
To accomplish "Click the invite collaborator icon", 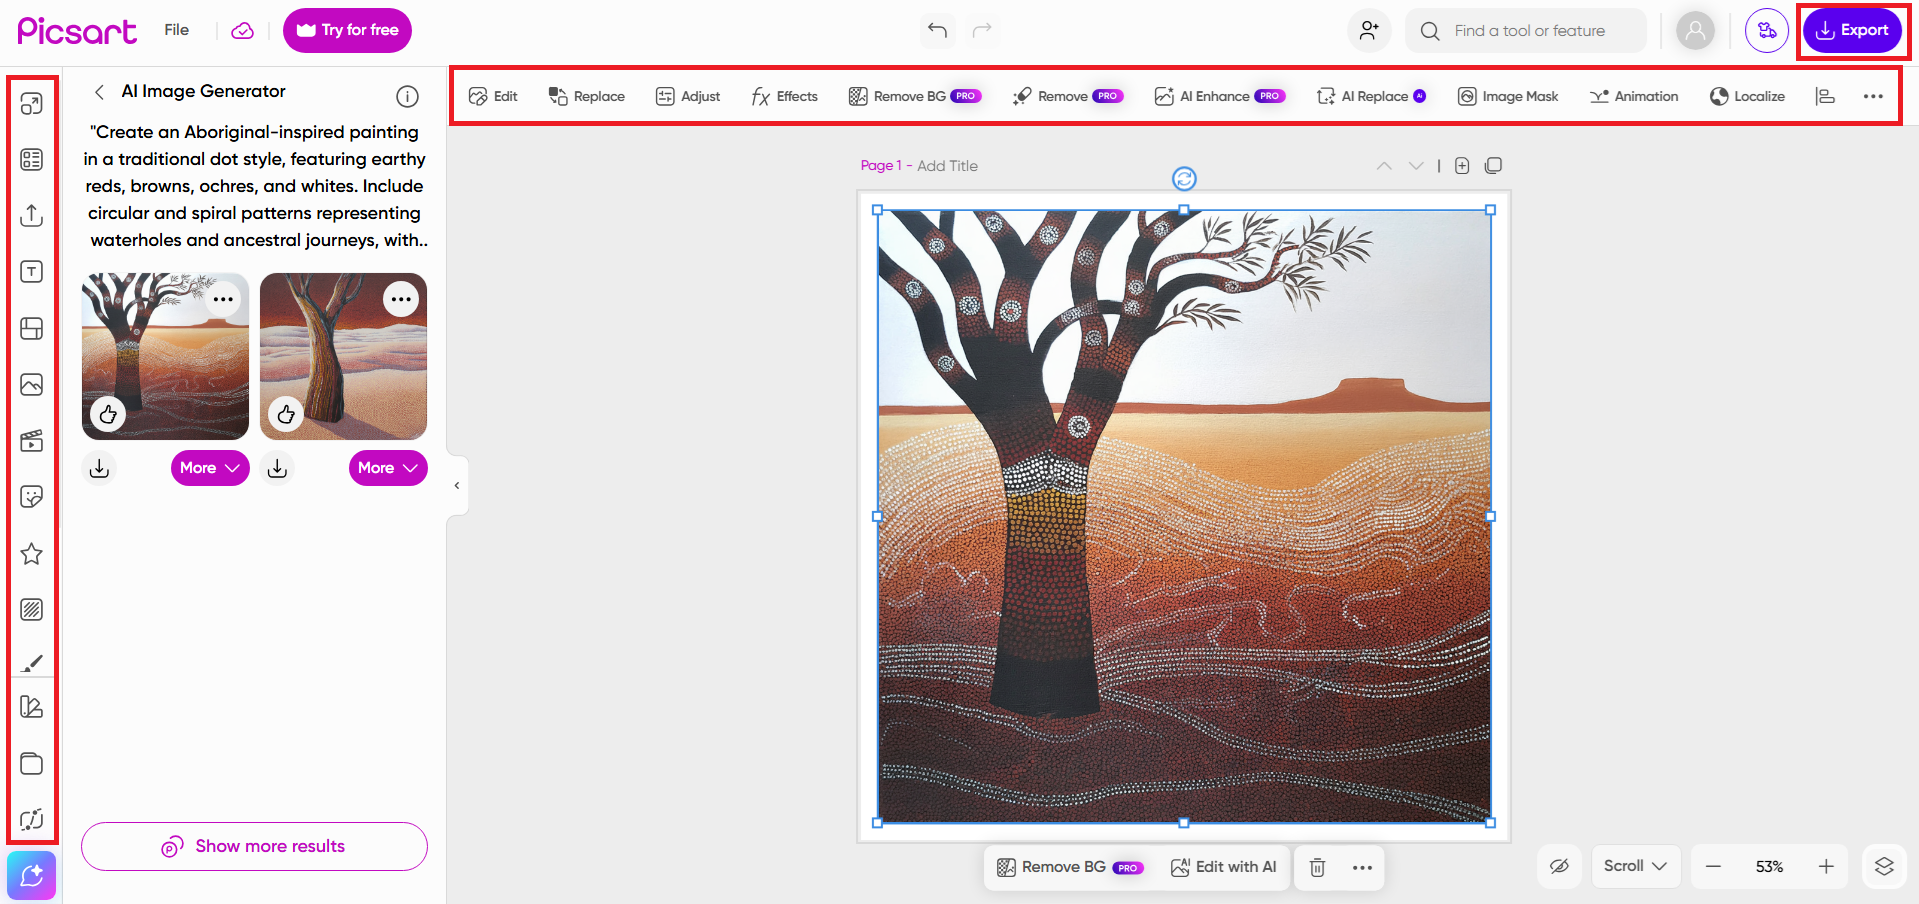I will pos(1369,30).
